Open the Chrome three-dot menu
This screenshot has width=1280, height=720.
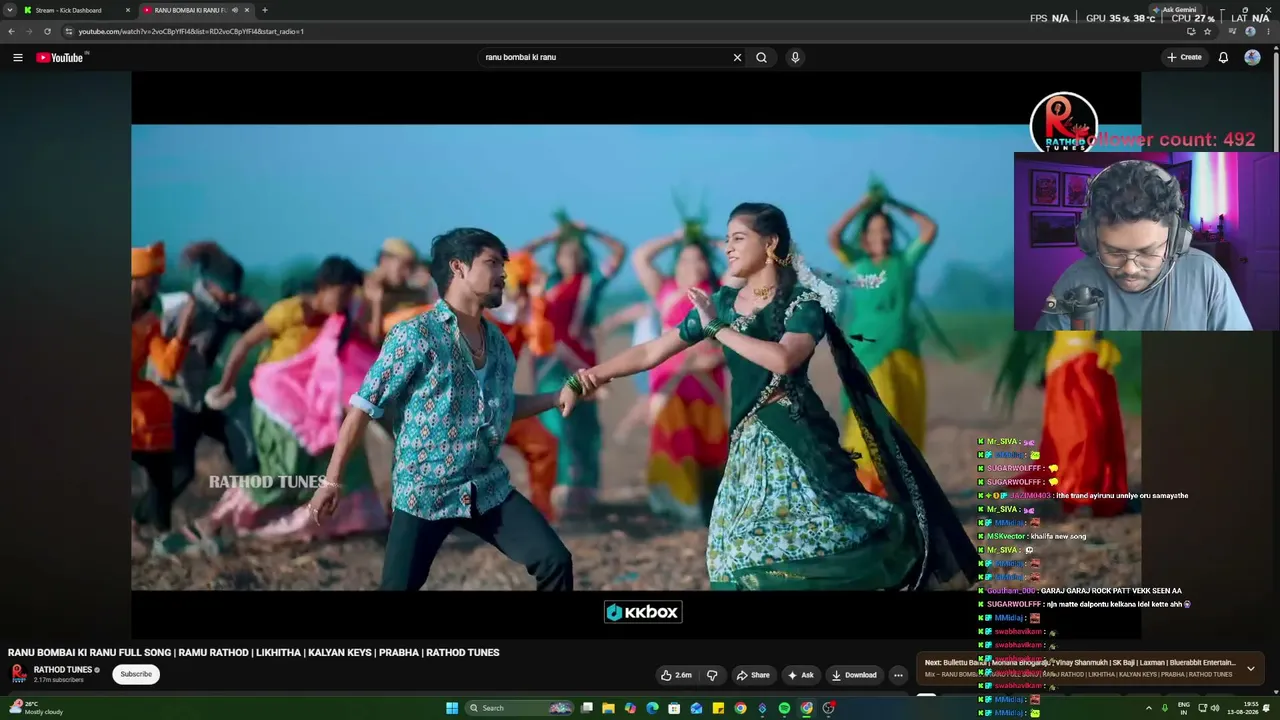pyautogui.click(x=1268, y=31)
